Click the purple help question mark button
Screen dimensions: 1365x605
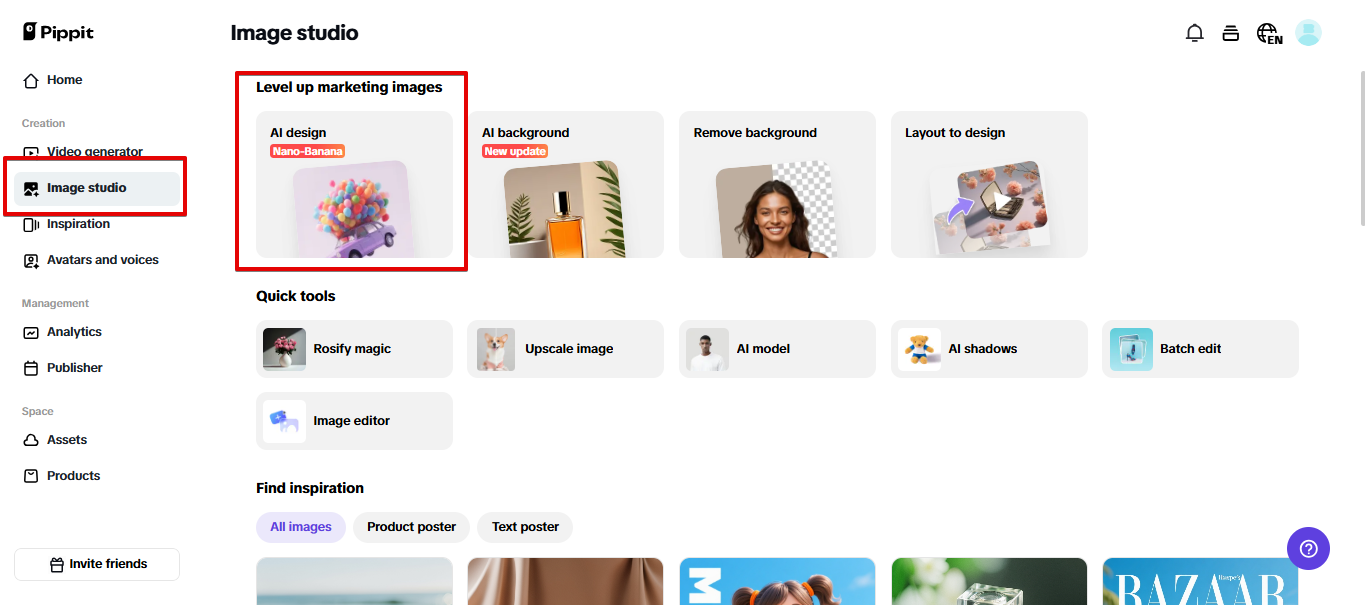[x=1308, y=548]
